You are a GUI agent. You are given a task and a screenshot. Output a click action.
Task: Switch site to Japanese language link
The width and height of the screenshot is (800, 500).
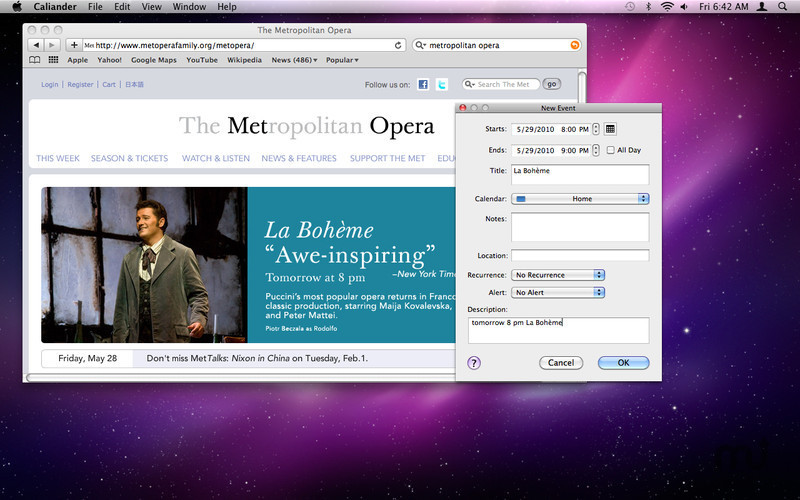pyautogui.click(x=134, y=84)
